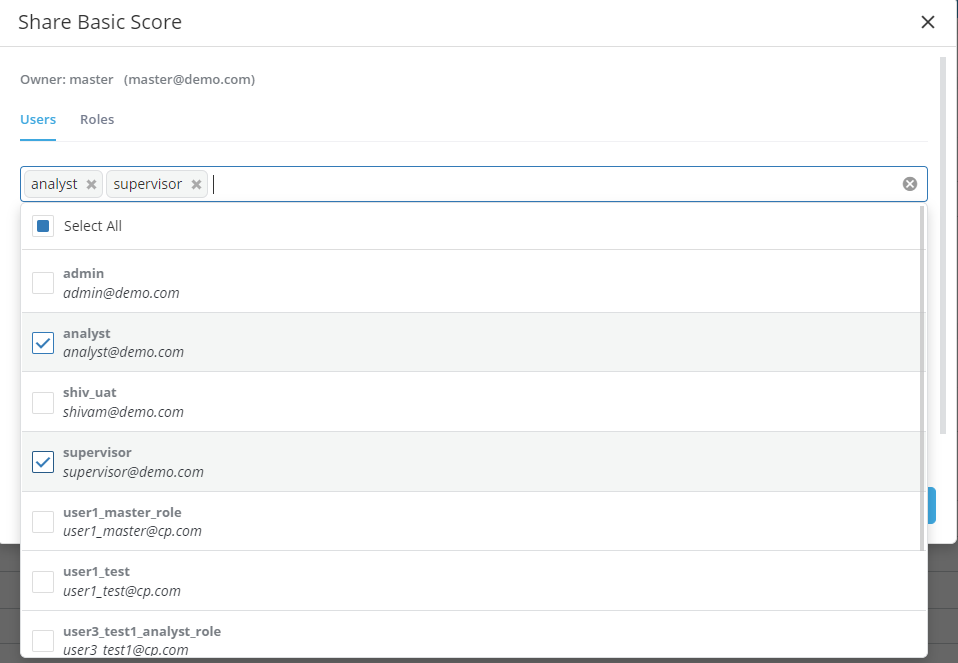Switch to the Roles tab
The height and width of the screenshot is (663, 958).
click(97, 119)
